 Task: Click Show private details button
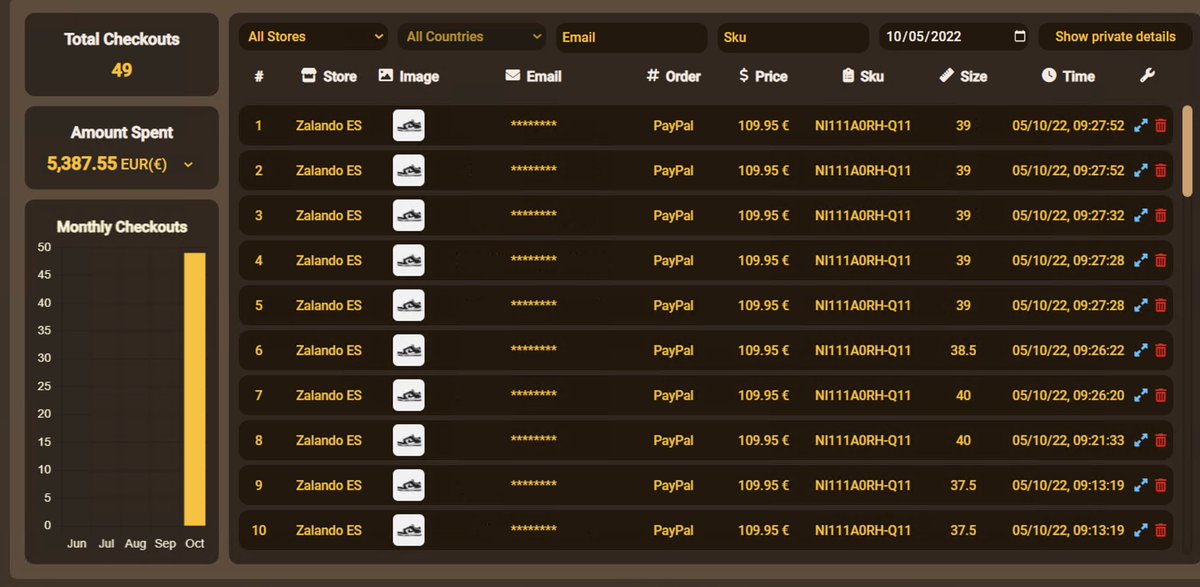point(1115,37)
